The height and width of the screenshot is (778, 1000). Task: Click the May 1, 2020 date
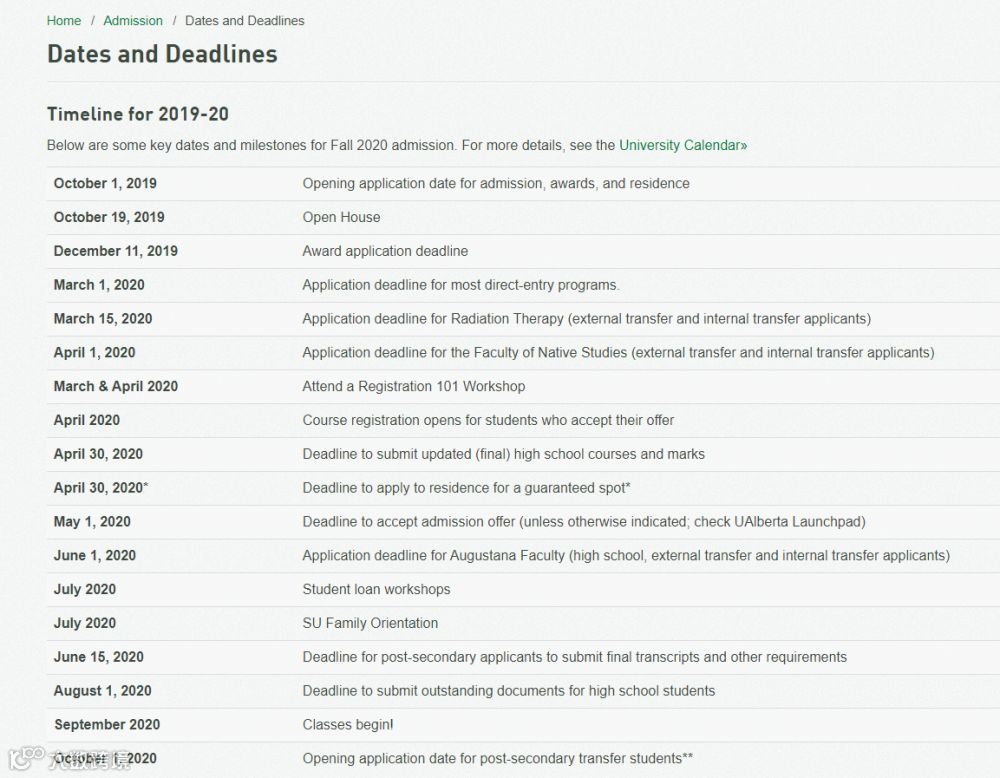(92, 522)
